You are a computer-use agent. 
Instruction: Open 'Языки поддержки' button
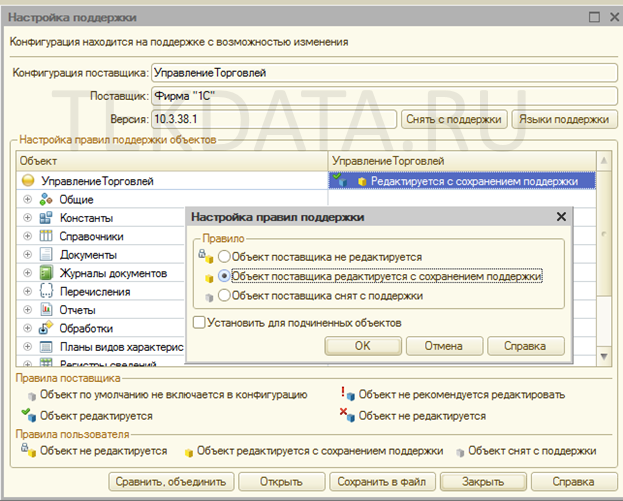pyautogui.click(x=564, y=119)
